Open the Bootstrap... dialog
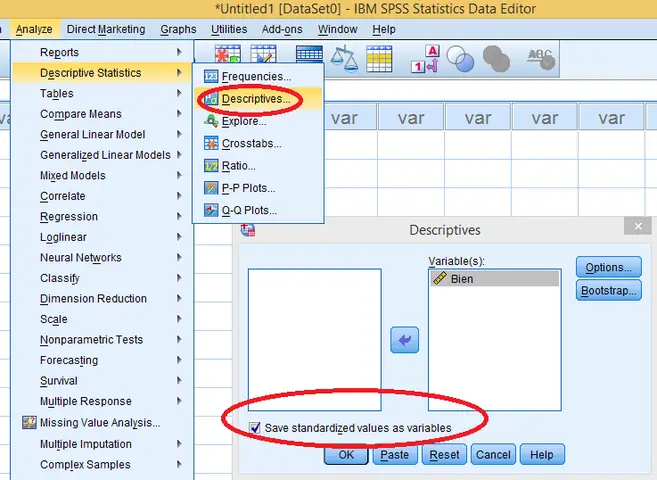 pyautogui.click(x=608, y=290)
